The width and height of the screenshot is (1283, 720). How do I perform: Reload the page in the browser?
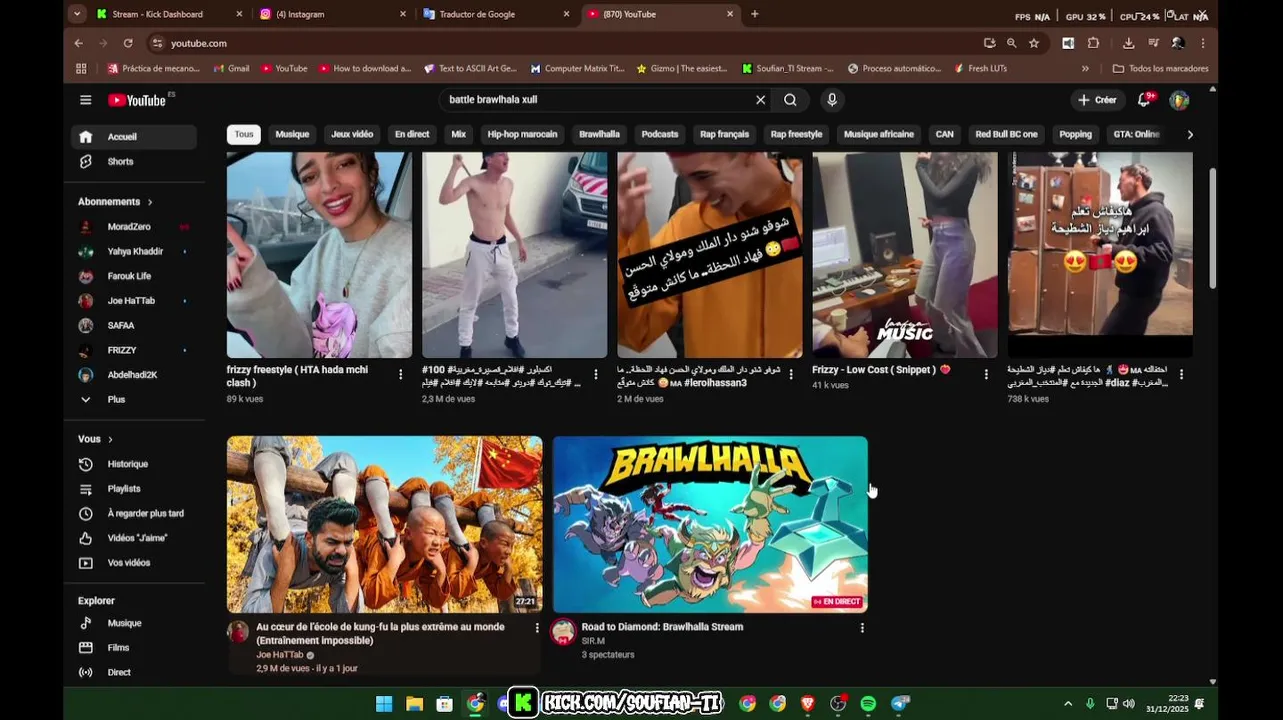pyautogui.click(x=128, y=43)
